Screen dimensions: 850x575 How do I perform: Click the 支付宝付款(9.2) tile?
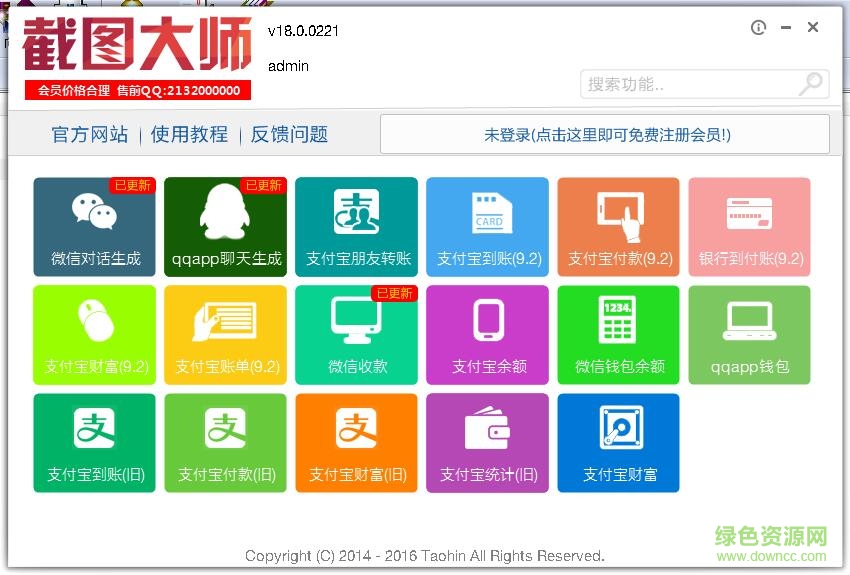[x=619, y=227]
